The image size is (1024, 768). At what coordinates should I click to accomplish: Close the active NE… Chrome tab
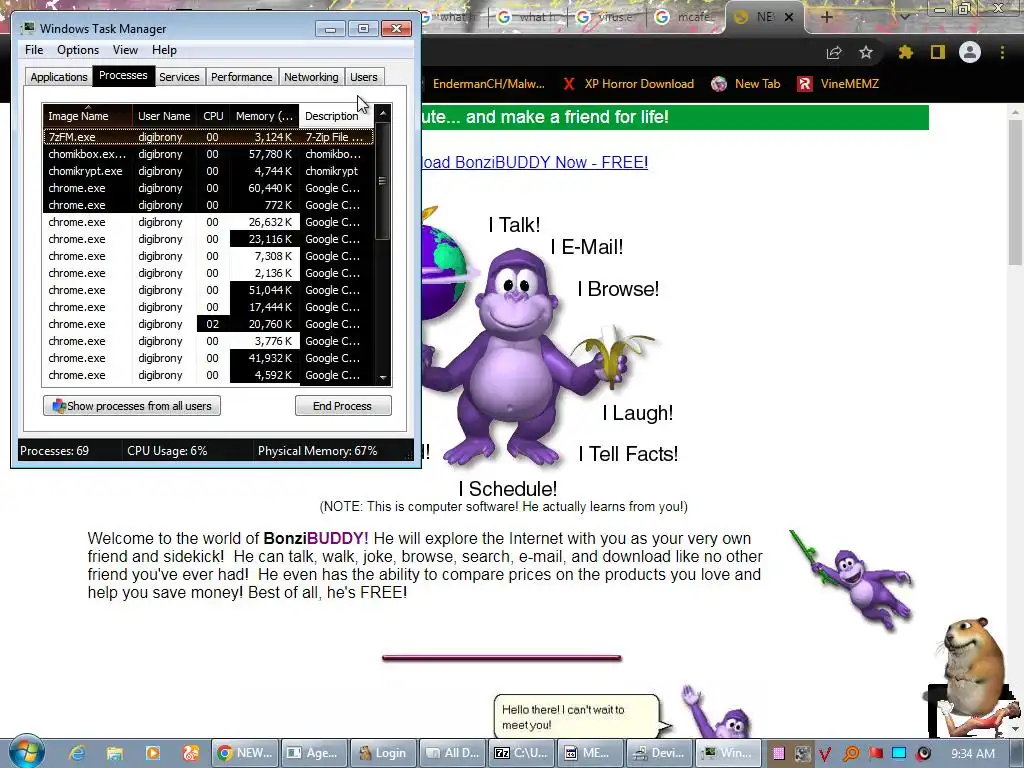coord(789,17)
